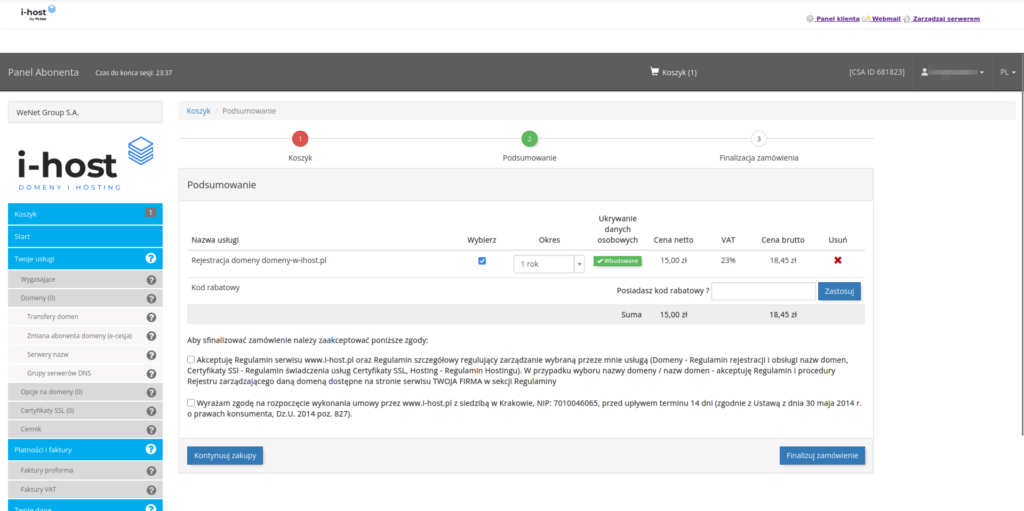Click the Kontynuuj zakupy button

tap(225, 455)
